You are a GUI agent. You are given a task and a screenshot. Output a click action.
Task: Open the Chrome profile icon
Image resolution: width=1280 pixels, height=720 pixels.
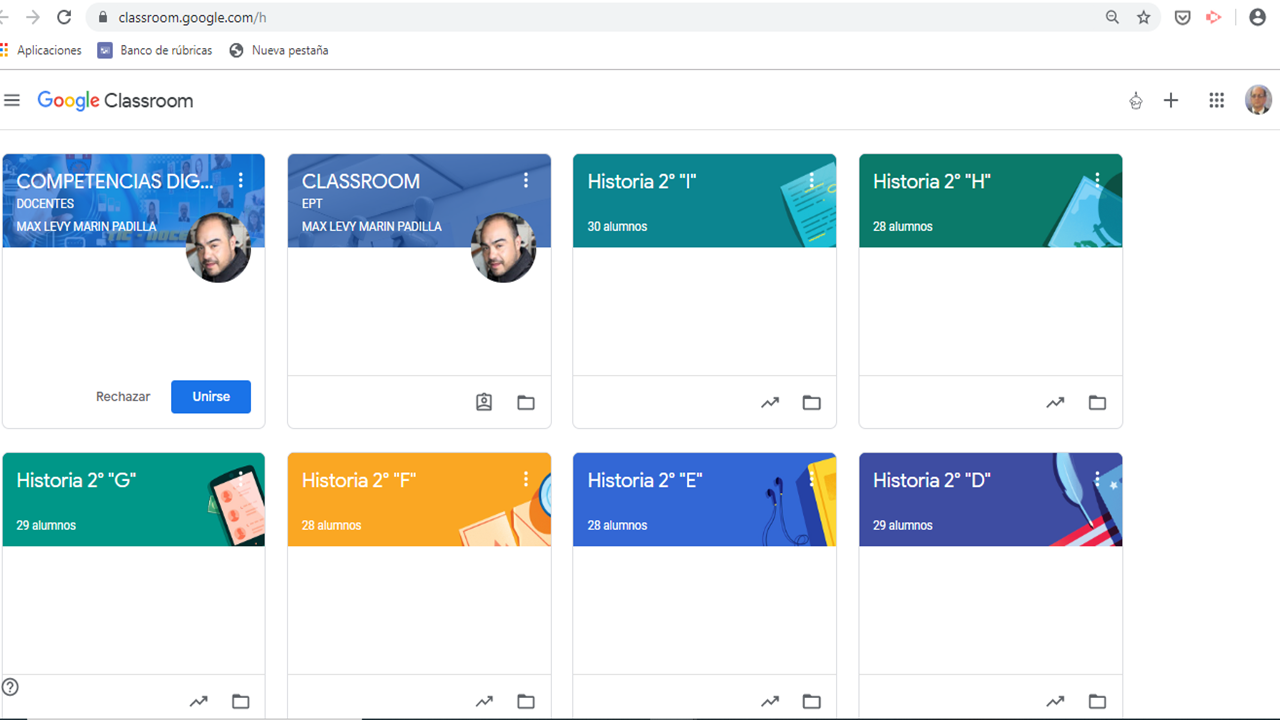click(1258, 17)
